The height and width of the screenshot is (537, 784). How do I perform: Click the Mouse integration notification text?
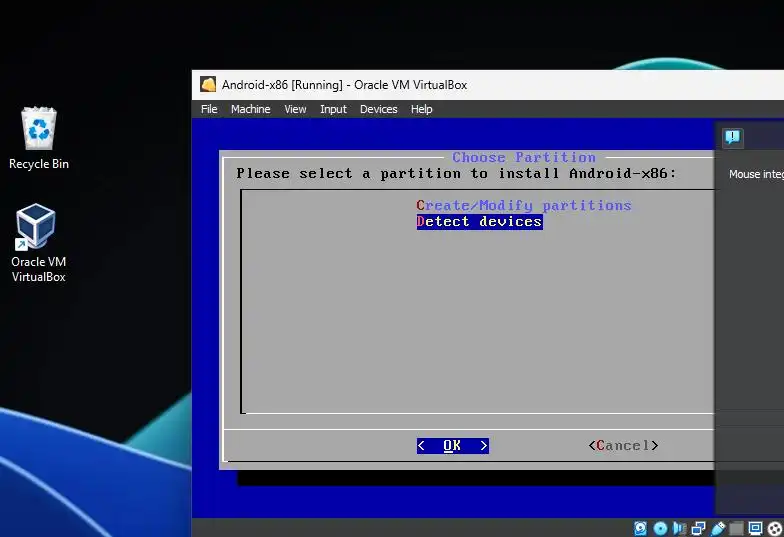756,174
